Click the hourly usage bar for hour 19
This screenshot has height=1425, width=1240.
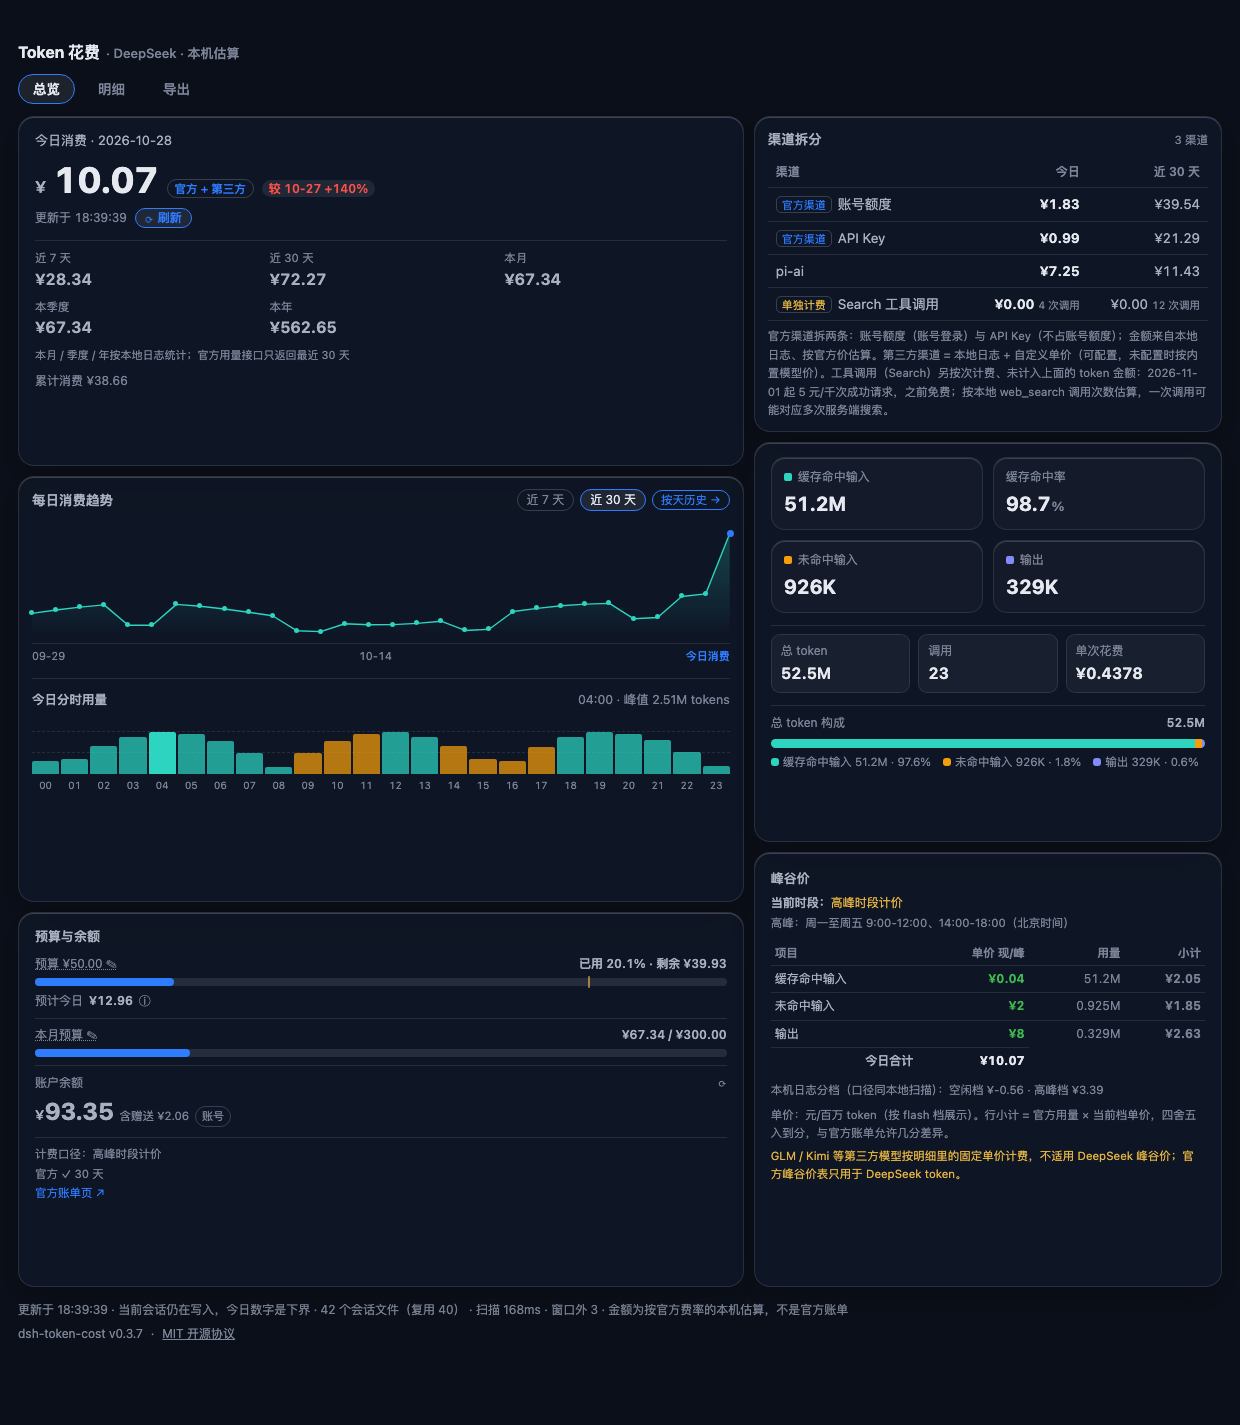tap(599, 753)
